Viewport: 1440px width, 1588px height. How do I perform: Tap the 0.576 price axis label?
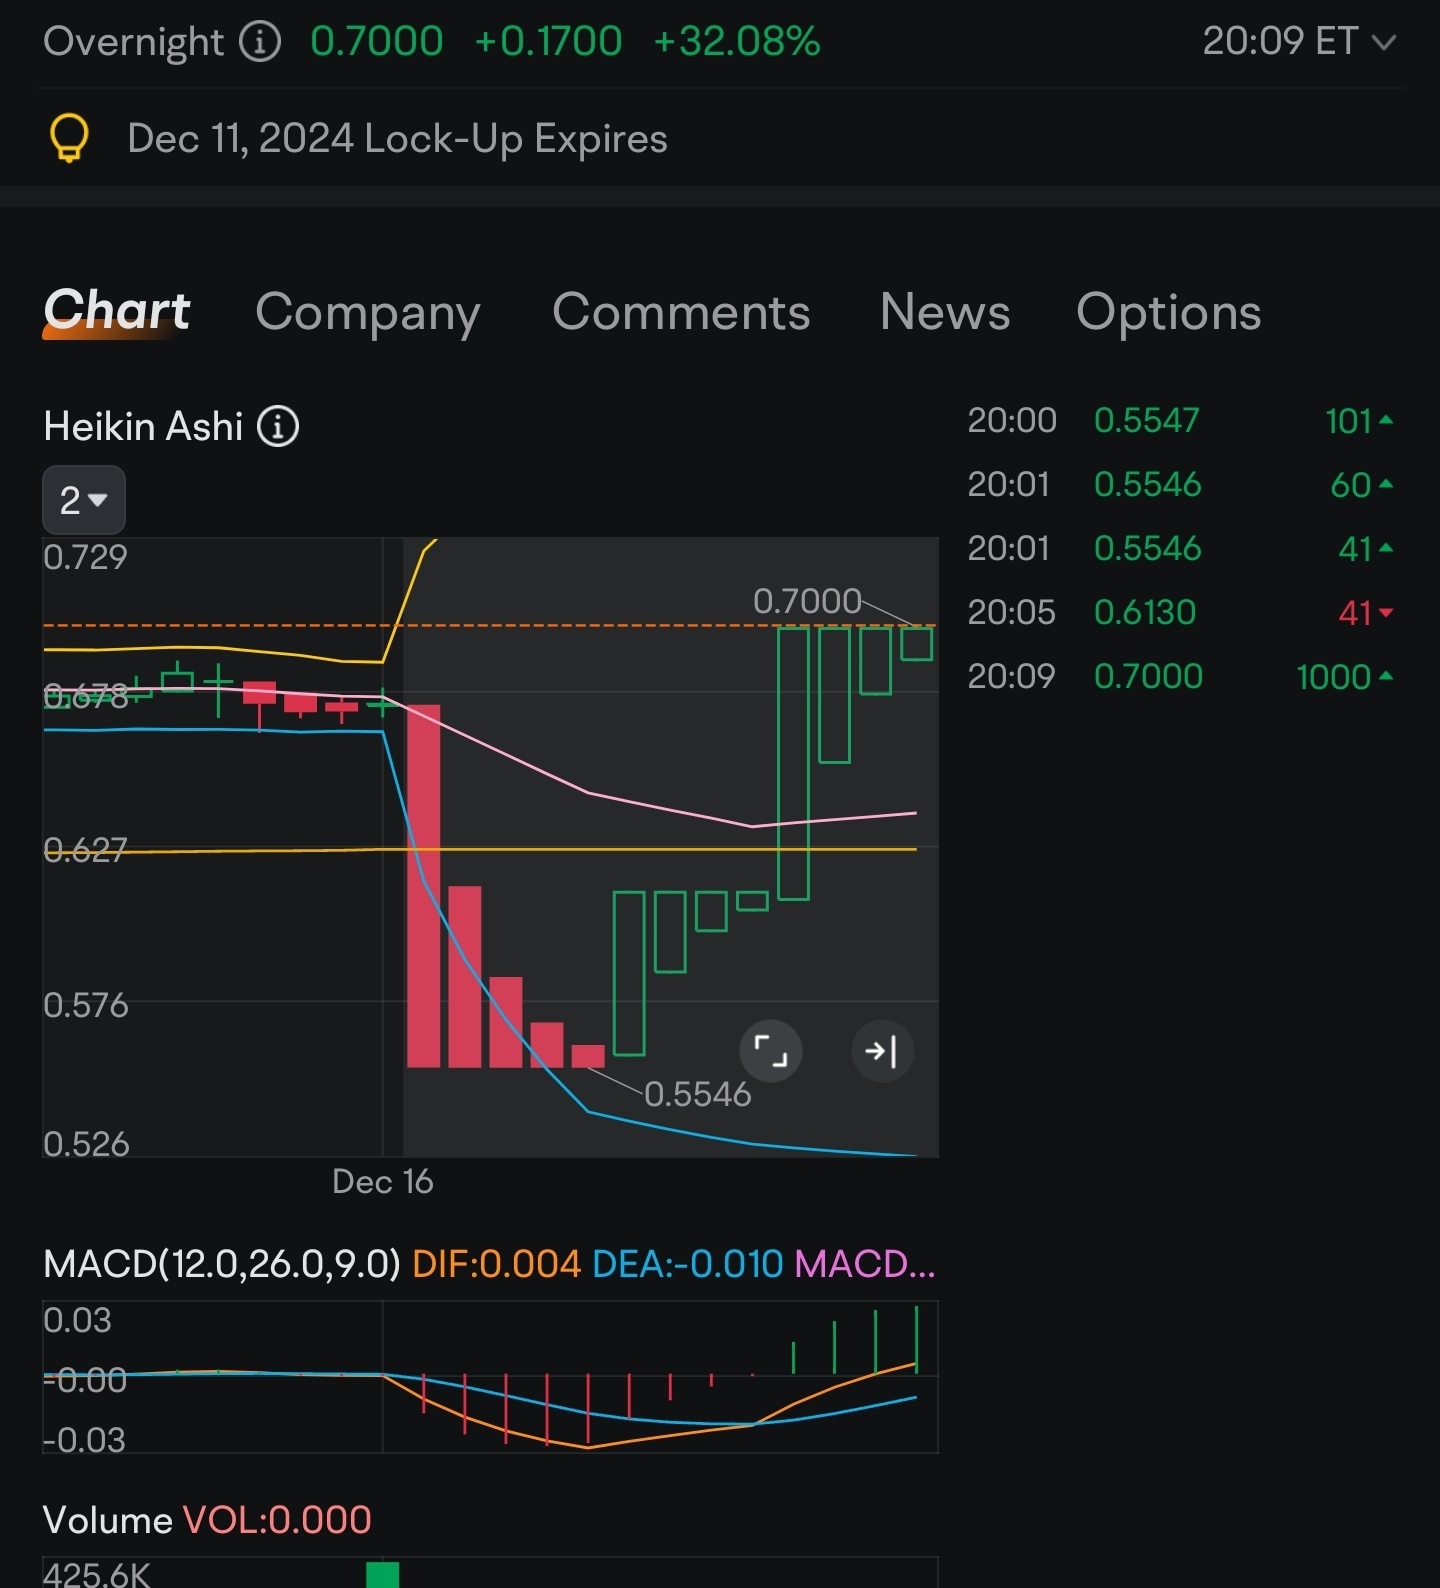[85, 1005]
